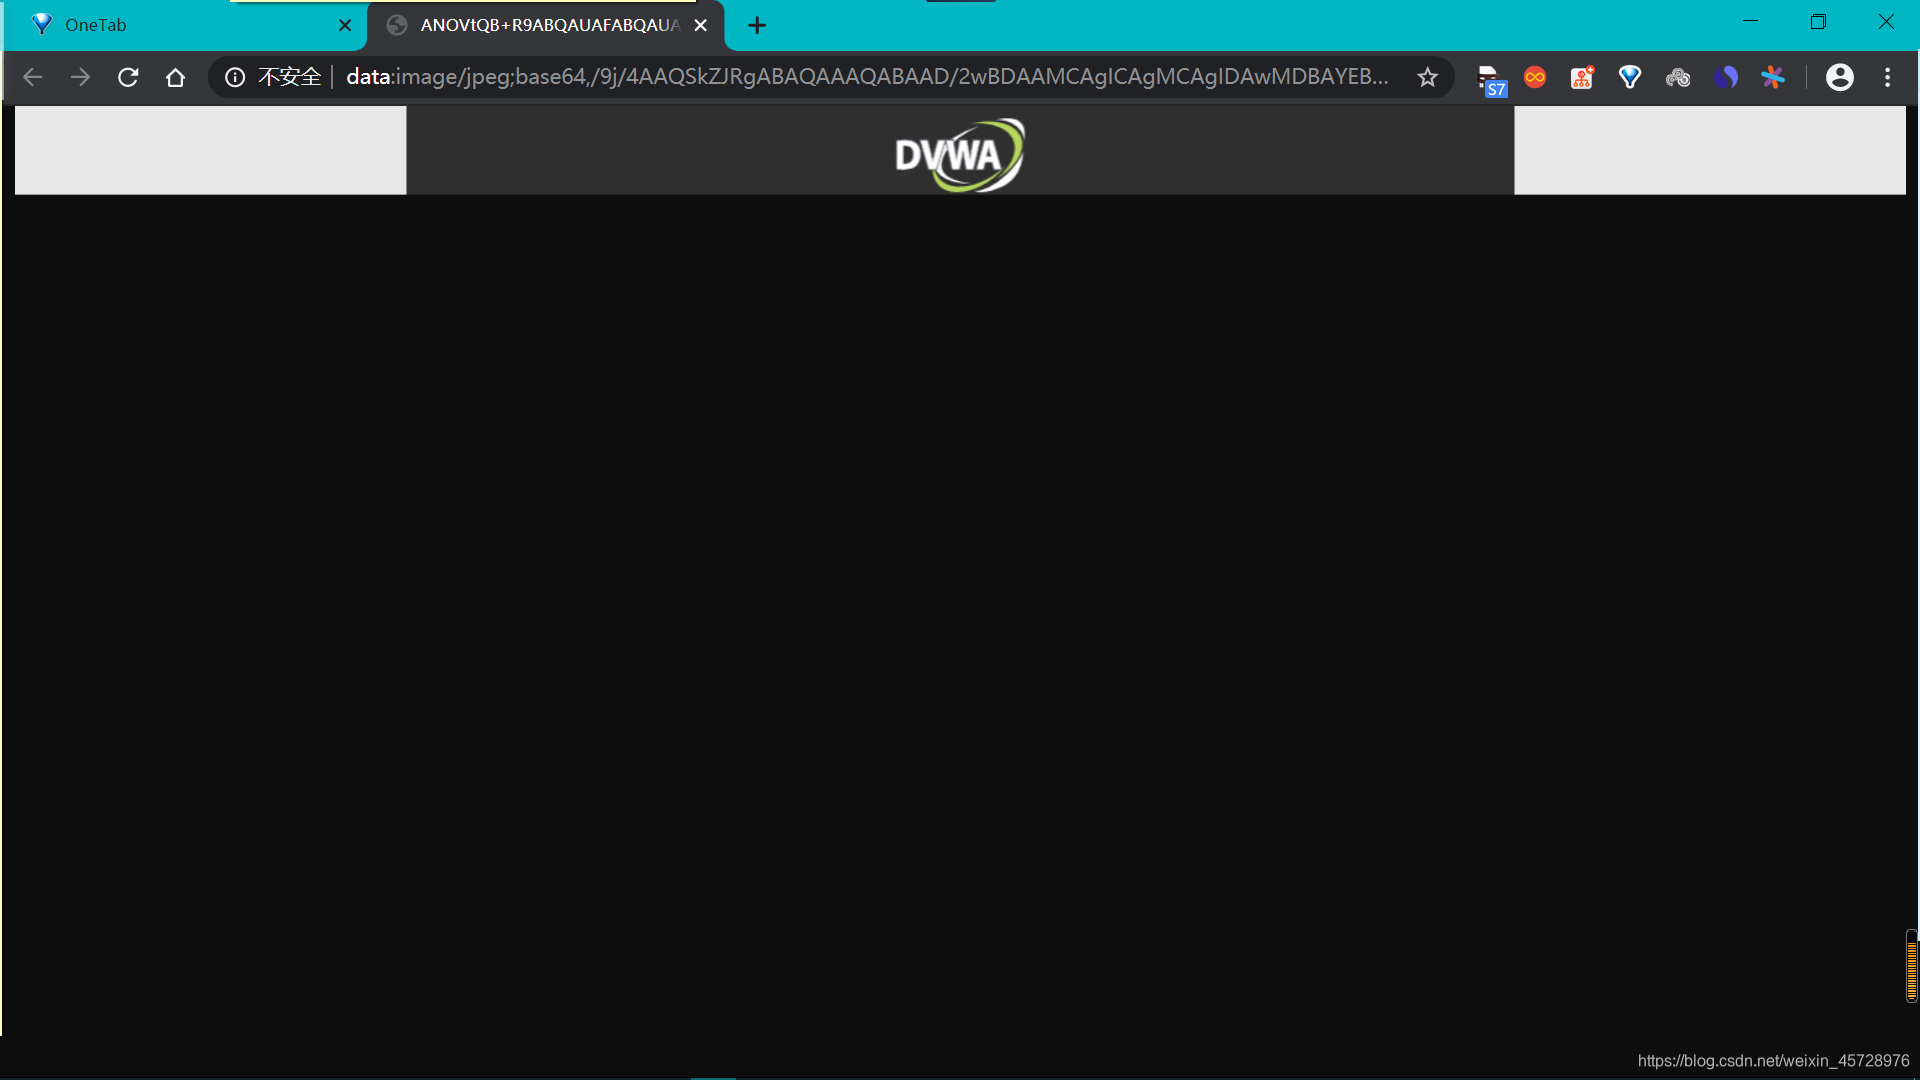1920x1080 pixels.
Task: Close the ANOVtQB data image tab
Action: [701, 25]
